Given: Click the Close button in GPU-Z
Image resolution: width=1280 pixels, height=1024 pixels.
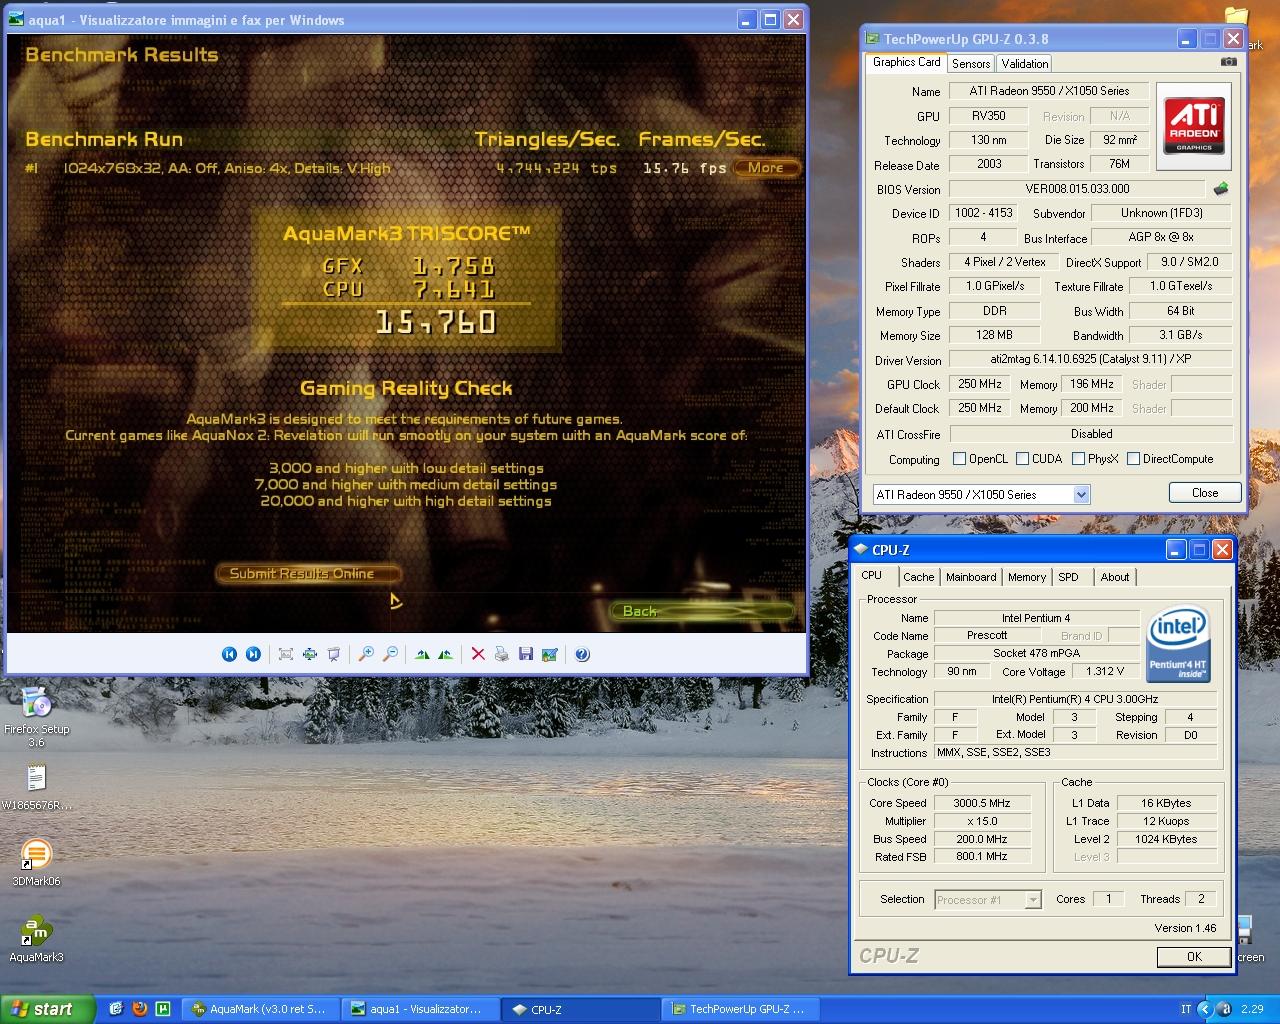Looking at the screenshot, I should pos(1205,493).
